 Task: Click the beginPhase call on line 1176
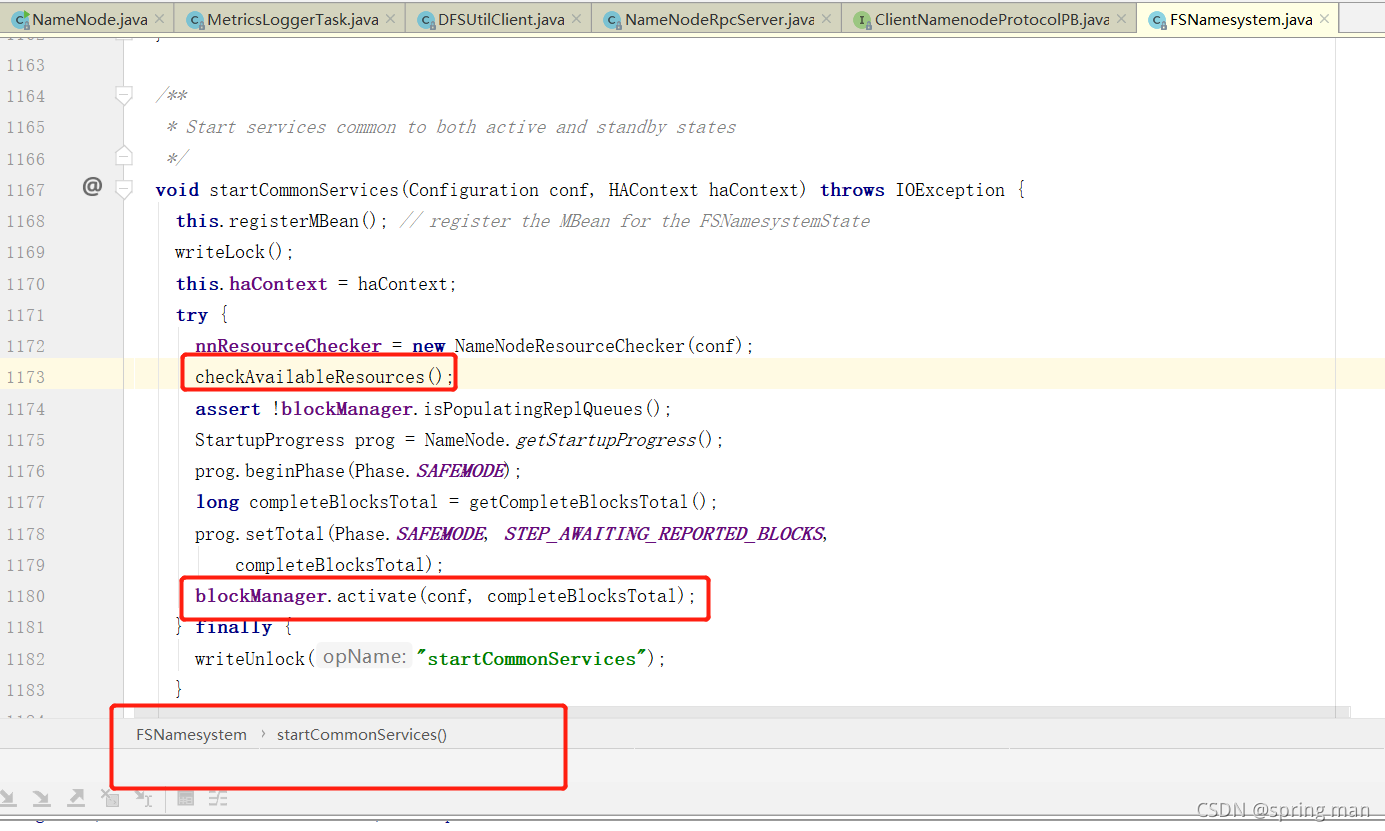click(x=295, y=471)
